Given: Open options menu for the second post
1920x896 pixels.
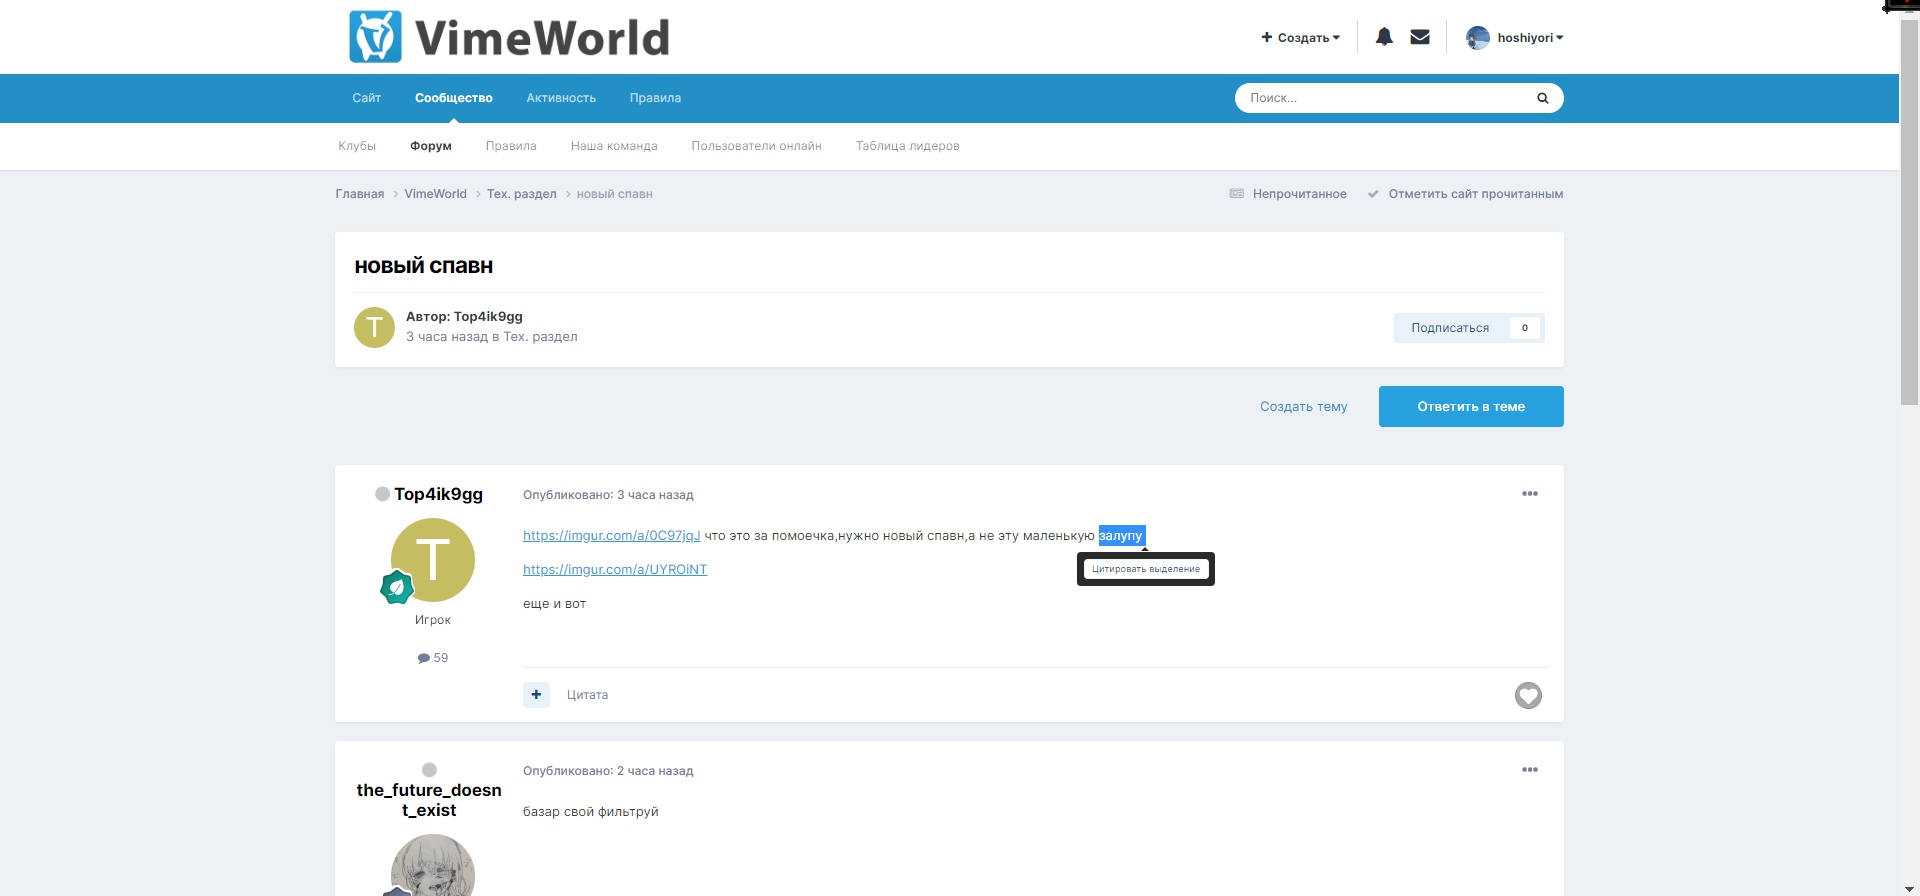Looking at the screenshot, I should (1529, 770).
